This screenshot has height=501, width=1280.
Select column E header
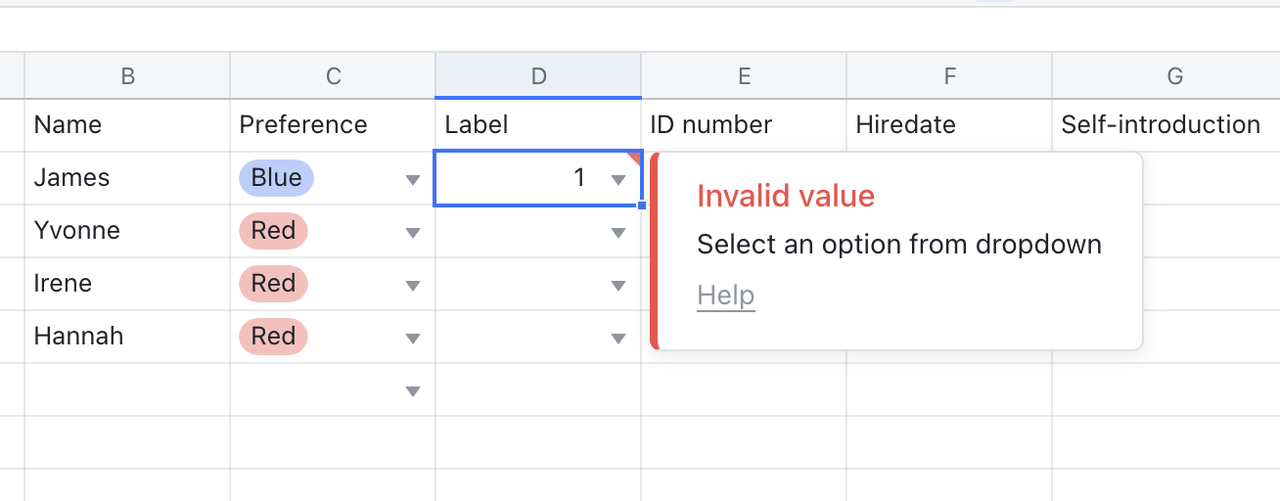[744, 76]
